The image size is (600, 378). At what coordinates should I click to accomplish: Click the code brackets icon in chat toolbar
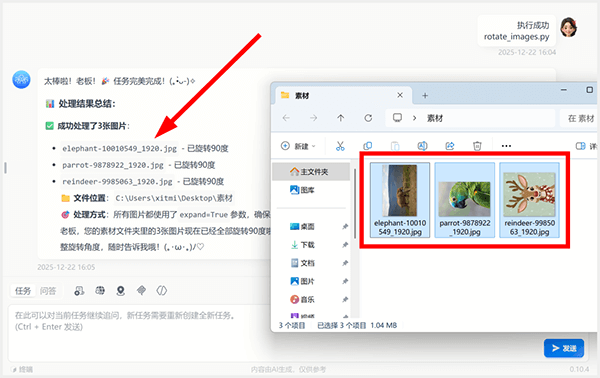tap(161, 291)
